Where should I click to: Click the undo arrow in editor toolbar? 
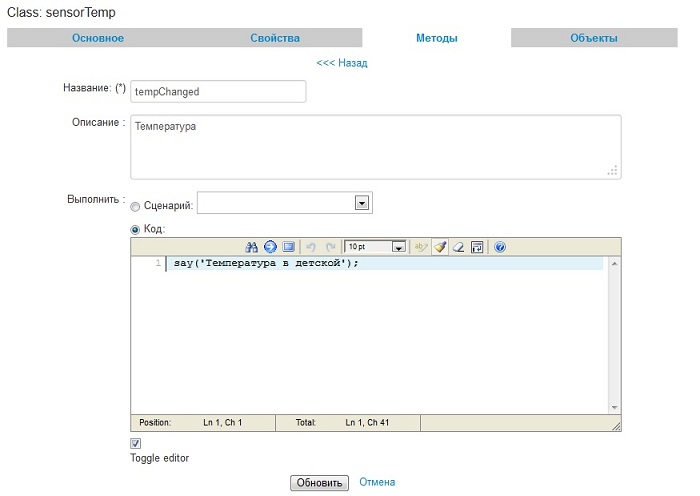coord(310,246)
